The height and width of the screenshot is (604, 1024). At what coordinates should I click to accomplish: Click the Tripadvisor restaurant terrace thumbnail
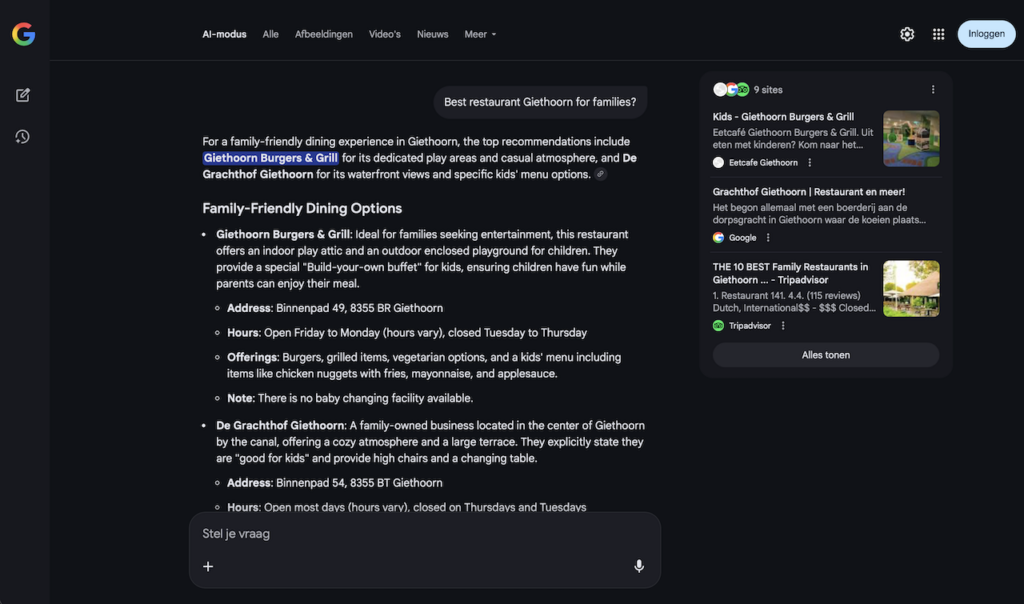(x=911, y=289)
